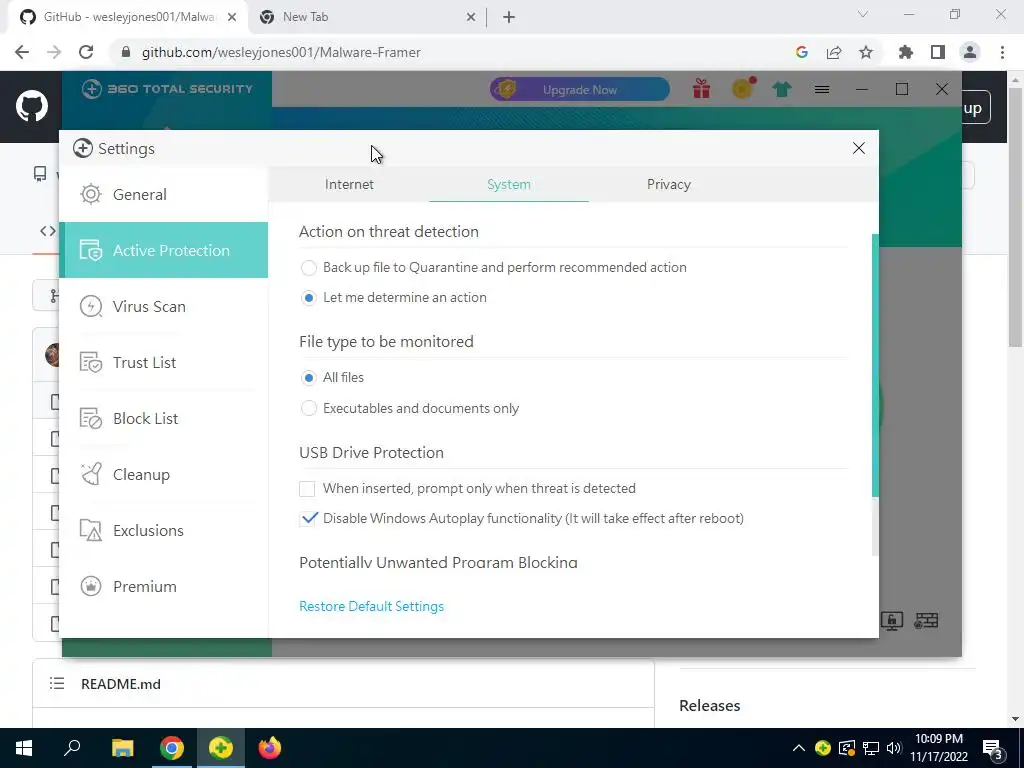Open Chrome profile avatar
The height and width of the screenshot is (768, 1024).
click(x=970, y=52)
